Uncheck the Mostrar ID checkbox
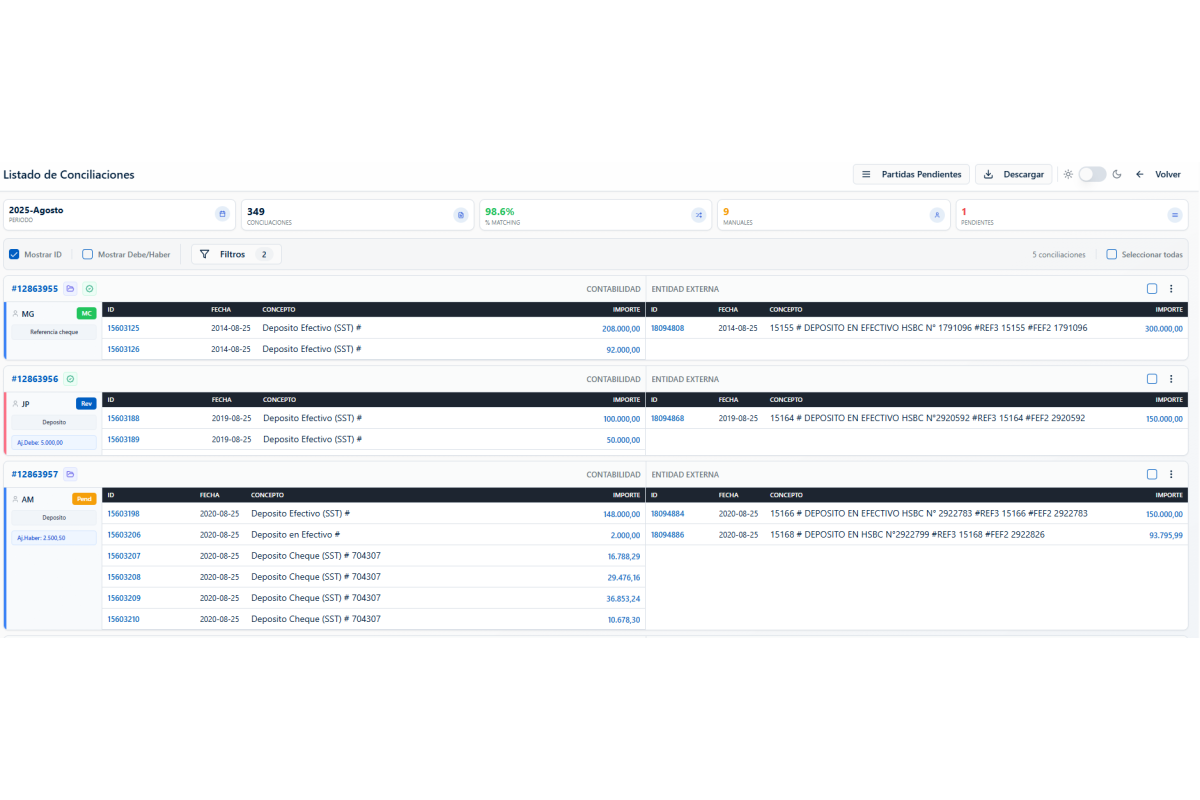 pyautogui.click(x=14, y=255)
